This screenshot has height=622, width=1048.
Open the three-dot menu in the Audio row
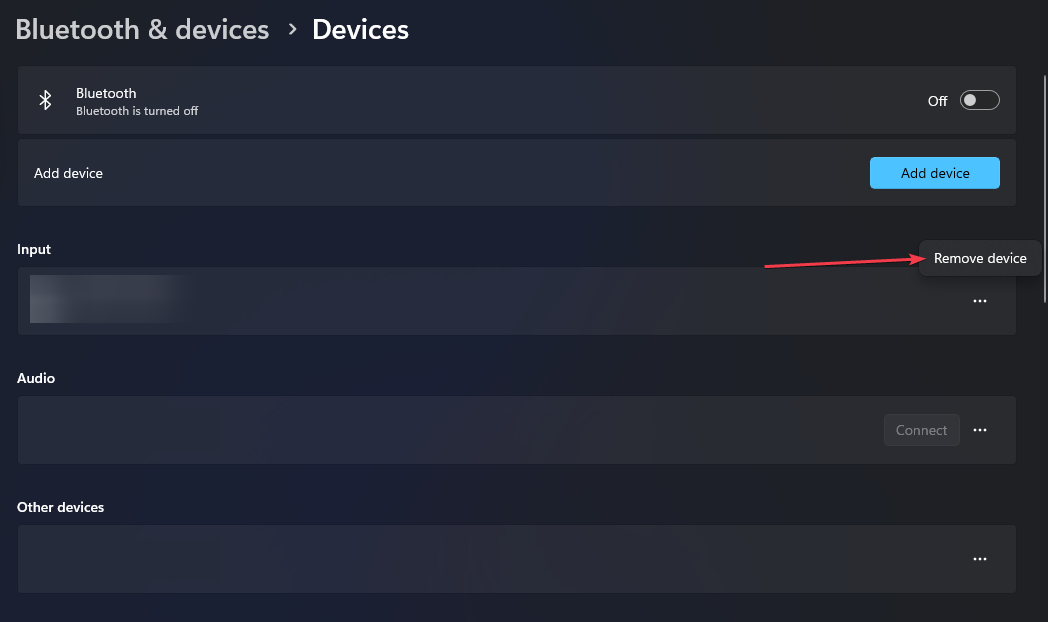click(x=980, y=430)
